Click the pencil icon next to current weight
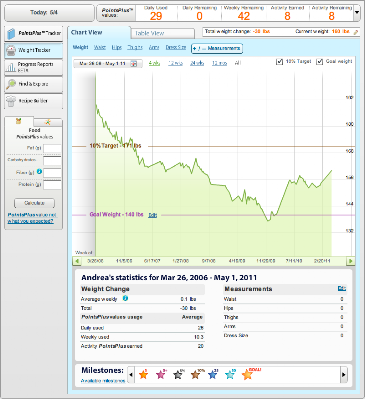The image size is (365, 400). point(356,32)
